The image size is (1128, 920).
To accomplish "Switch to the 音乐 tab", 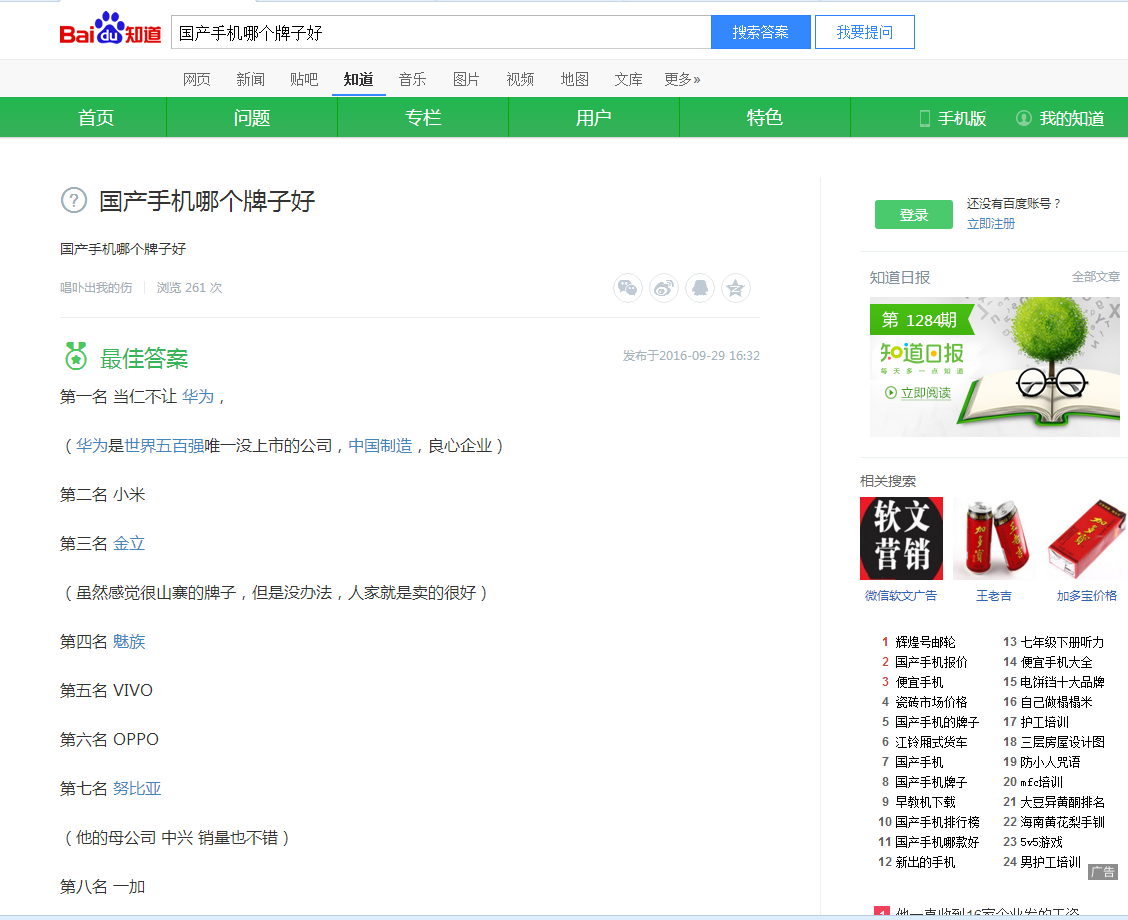I will pos(412,79).
